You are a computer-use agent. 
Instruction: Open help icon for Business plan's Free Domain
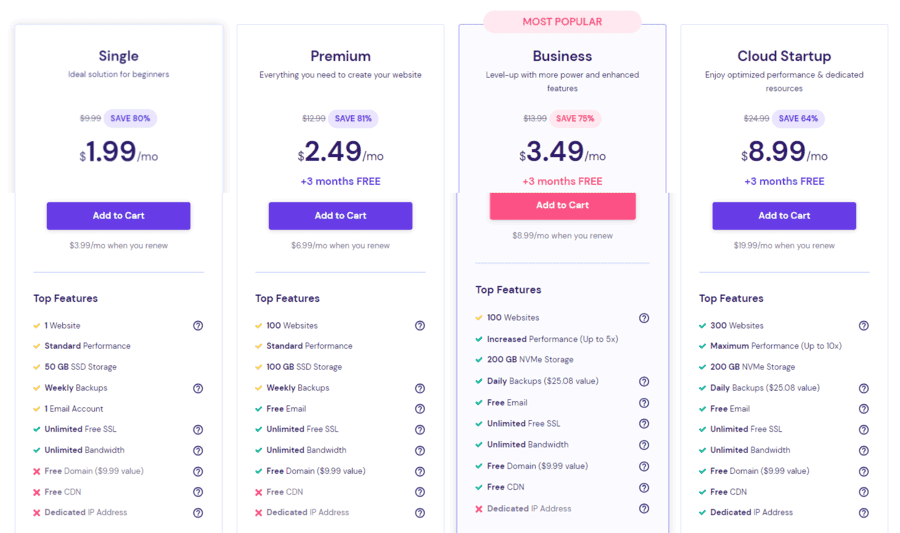(644, 466)
